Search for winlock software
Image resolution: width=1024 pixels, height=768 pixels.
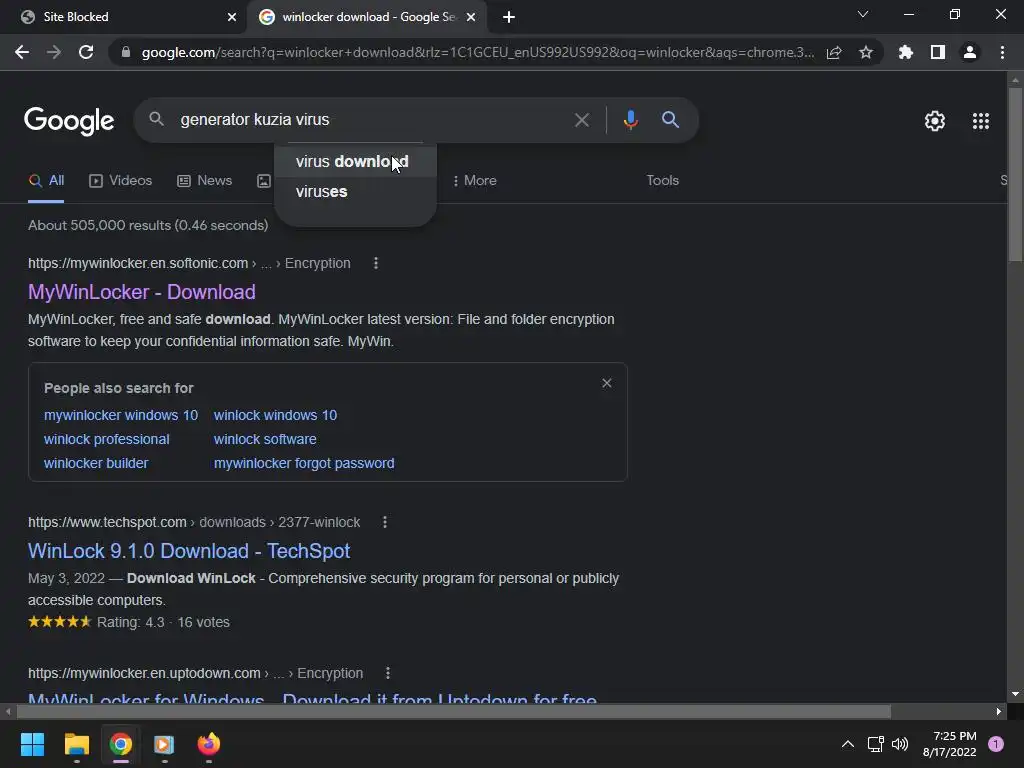(265, 440)
